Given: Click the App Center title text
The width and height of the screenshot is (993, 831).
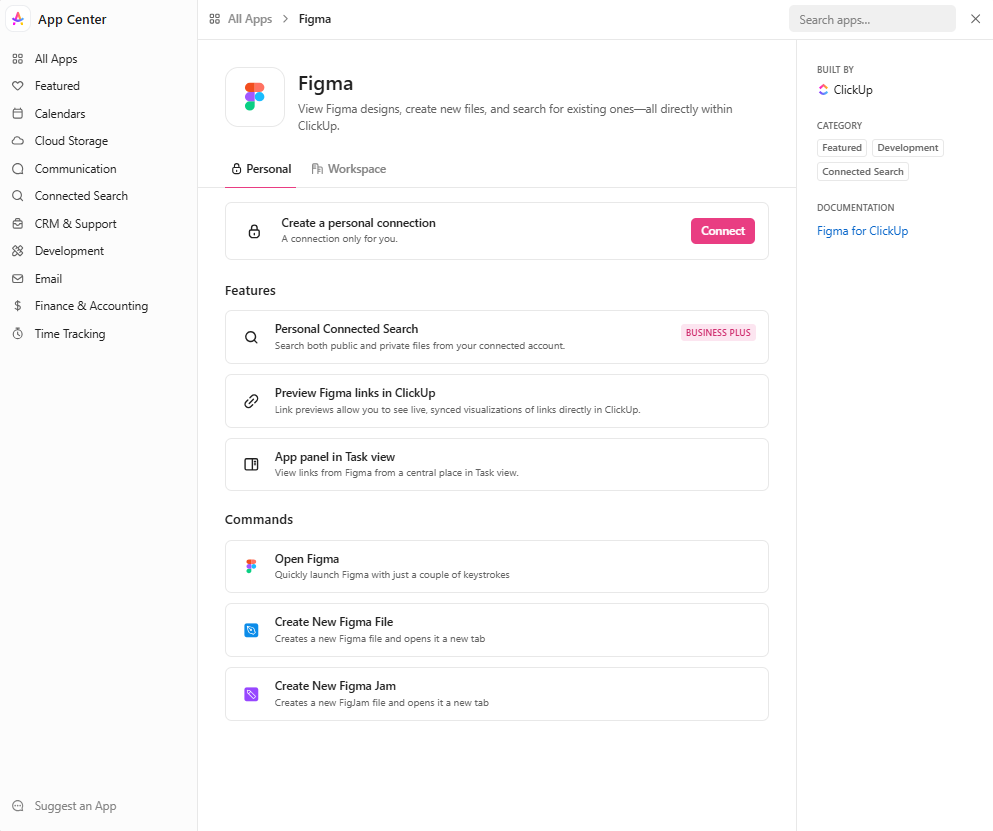Looking at the screenshot, I should [72, 20].
